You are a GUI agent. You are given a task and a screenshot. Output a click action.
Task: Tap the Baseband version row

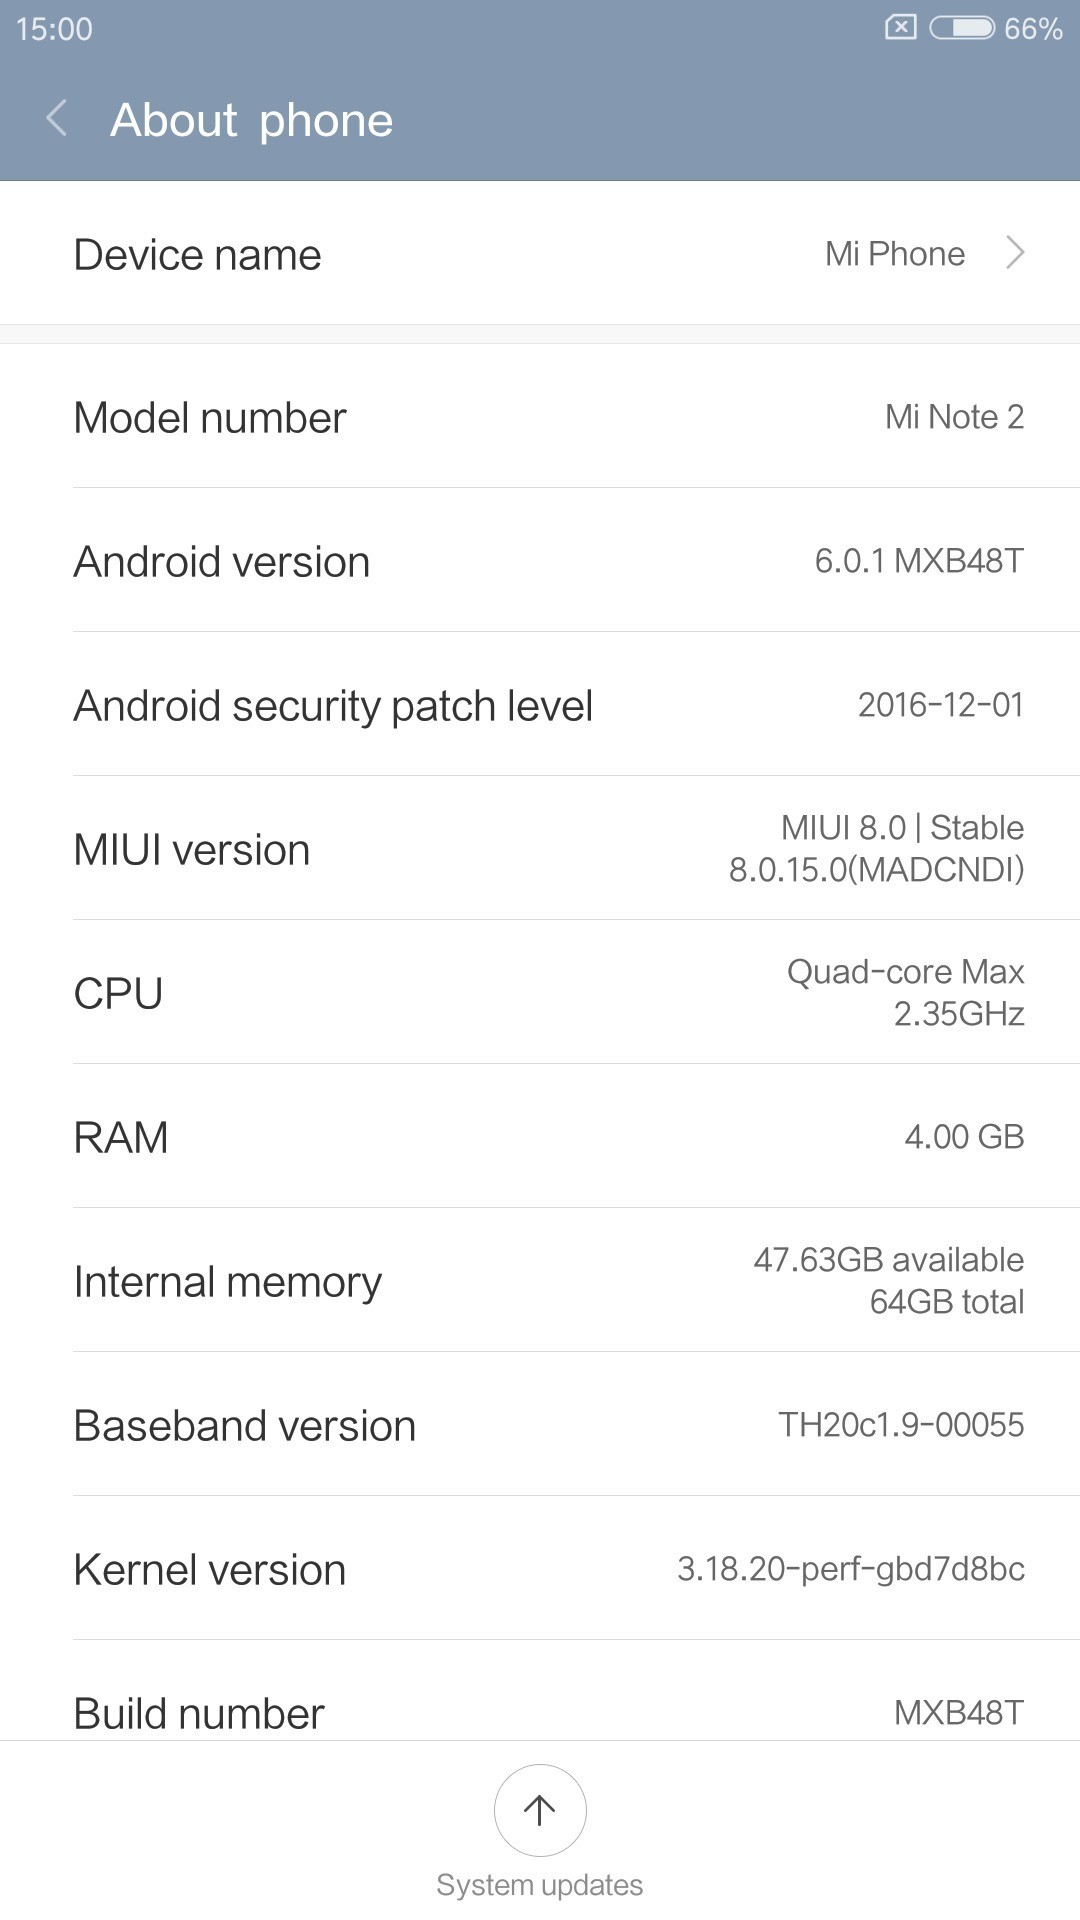(540, 1425)
